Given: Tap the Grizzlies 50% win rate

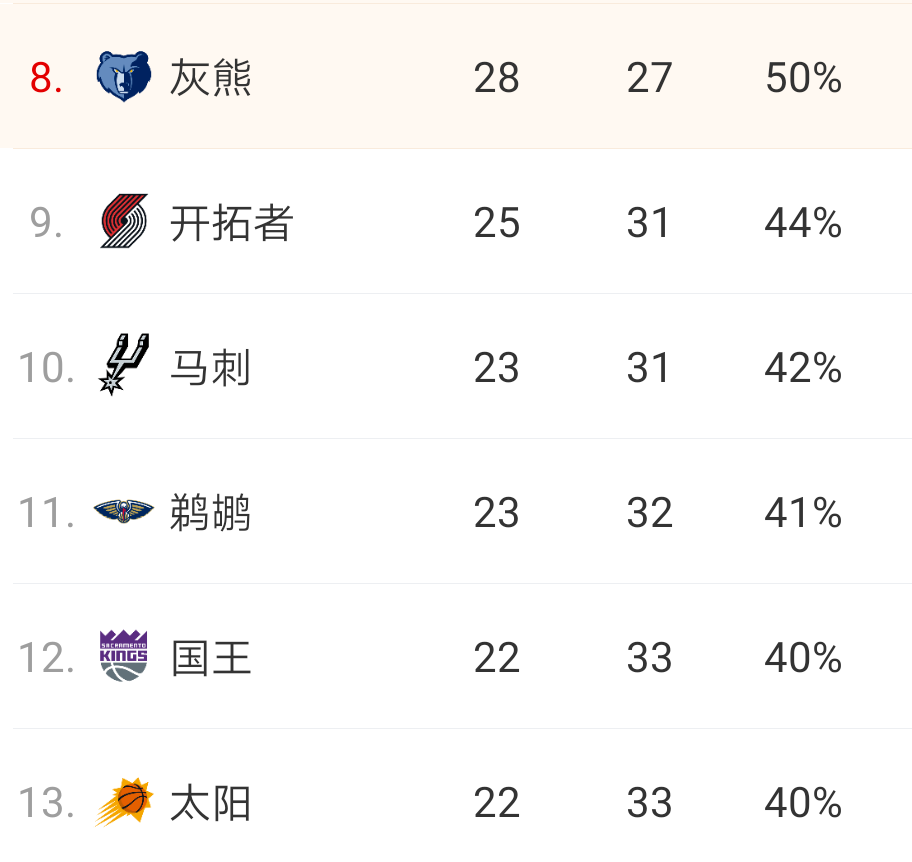Looking at the screenshot, I should click(x=803, y=77).
